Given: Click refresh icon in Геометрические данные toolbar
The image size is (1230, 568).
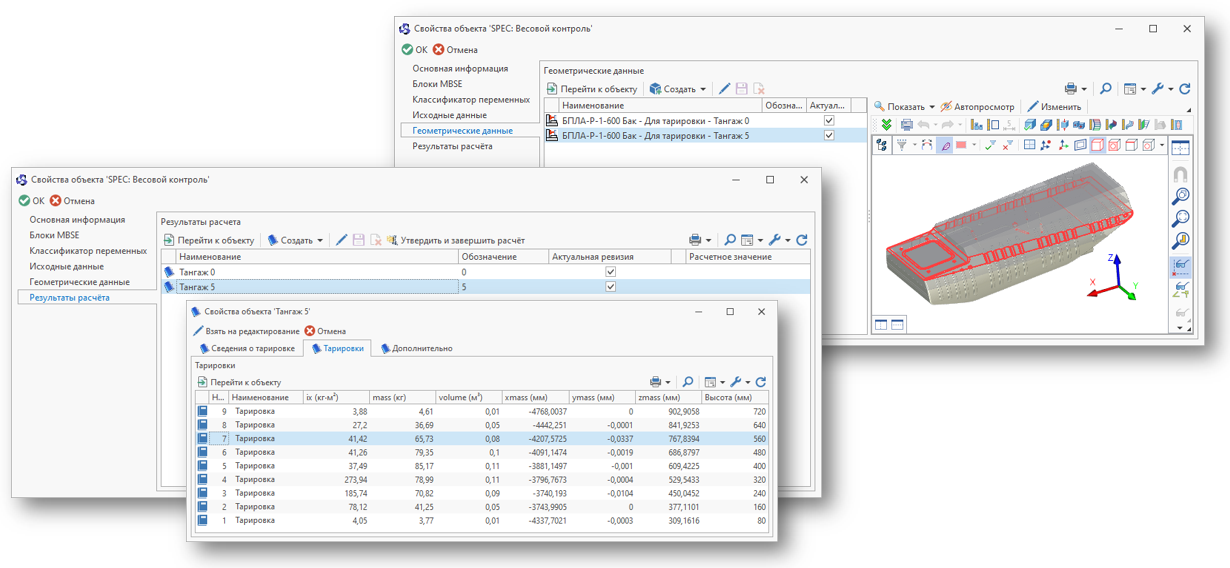Looking at the screenshot, I should click(x=1185, y=89).
